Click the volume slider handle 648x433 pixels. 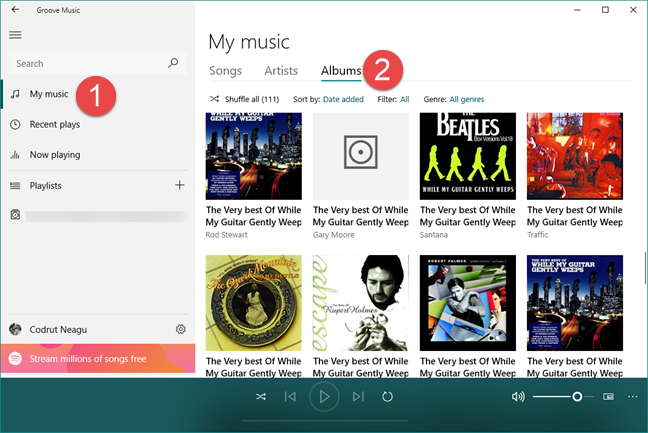tap(577, 397)
